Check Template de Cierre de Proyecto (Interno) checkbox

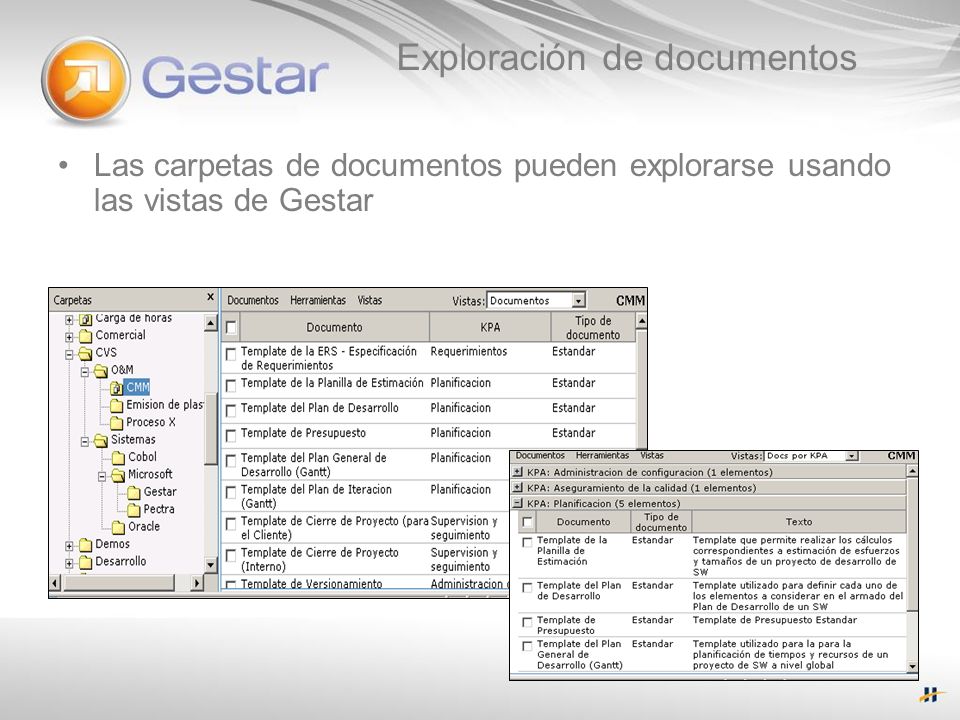(231, 555)
